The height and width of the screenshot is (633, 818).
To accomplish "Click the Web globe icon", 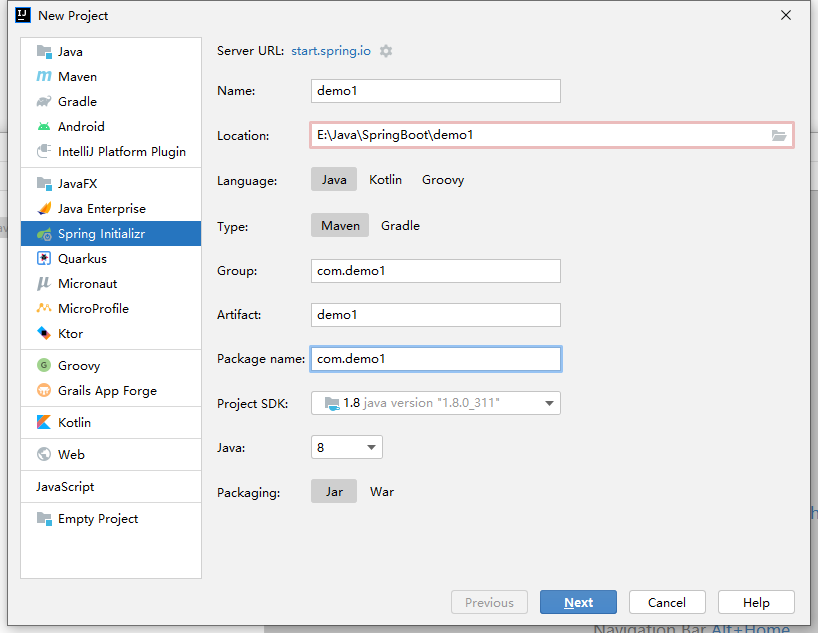I will (44, 455).
